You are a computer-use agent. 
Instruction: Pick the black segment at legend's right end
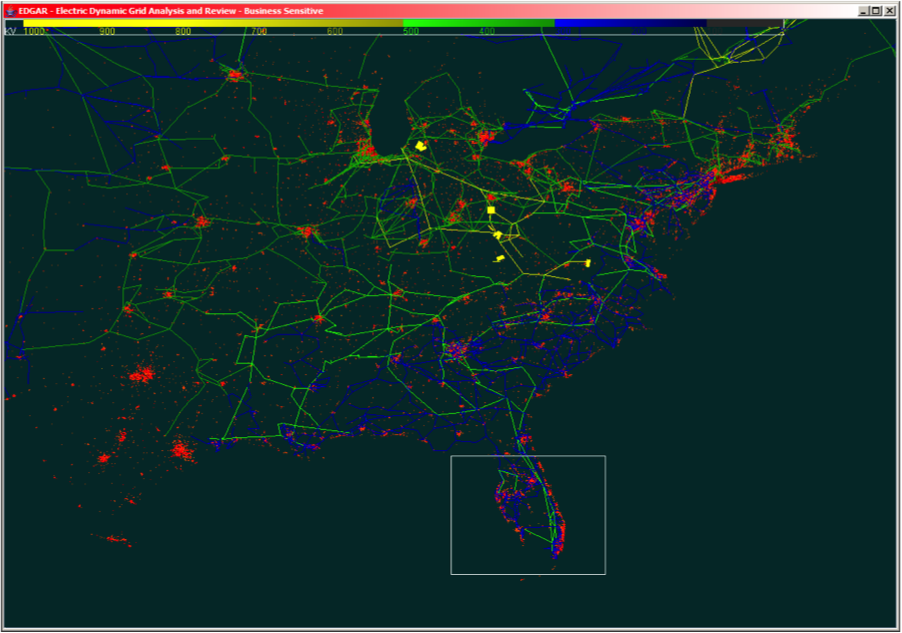pyautogui.click(x=745, y=22)
